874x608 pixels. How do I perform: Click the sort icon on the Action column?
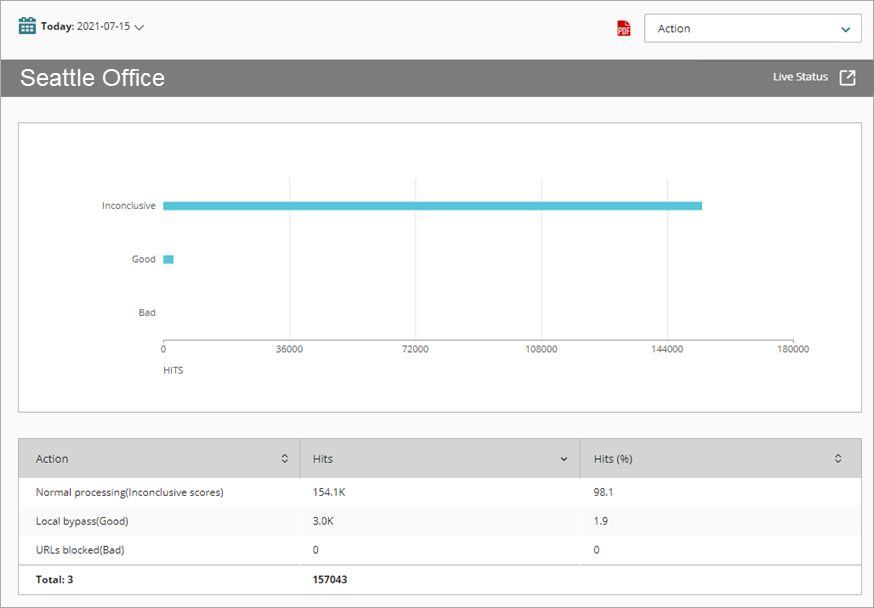[286, 458]
